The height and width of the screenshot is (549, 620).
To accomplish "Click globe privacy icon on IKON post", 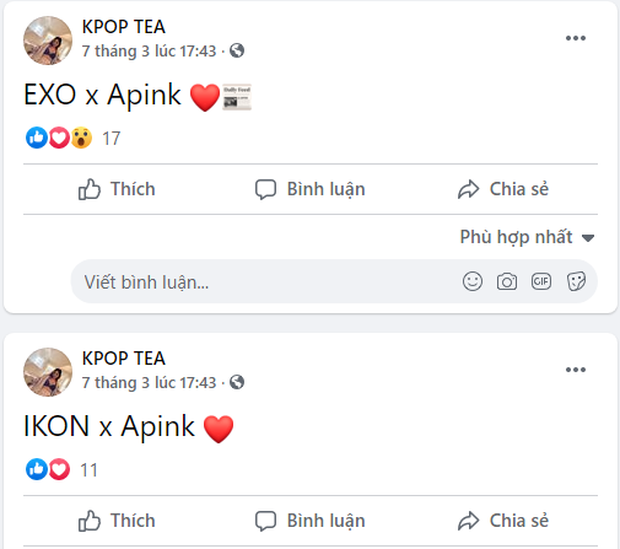I will click(237, 382).
